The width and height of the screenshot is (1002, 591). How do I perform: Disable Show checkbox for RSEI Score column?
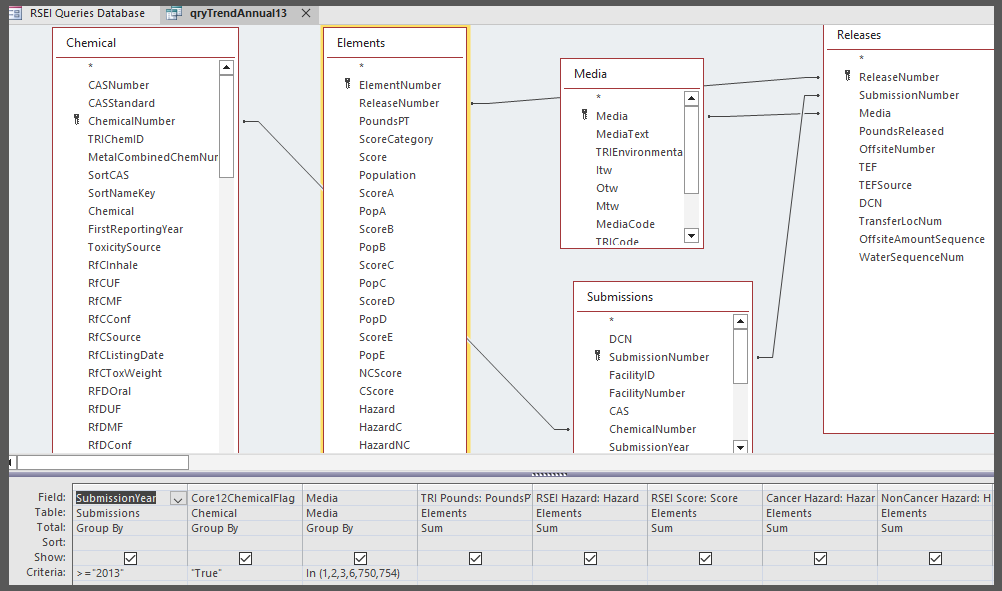point(705,558)
